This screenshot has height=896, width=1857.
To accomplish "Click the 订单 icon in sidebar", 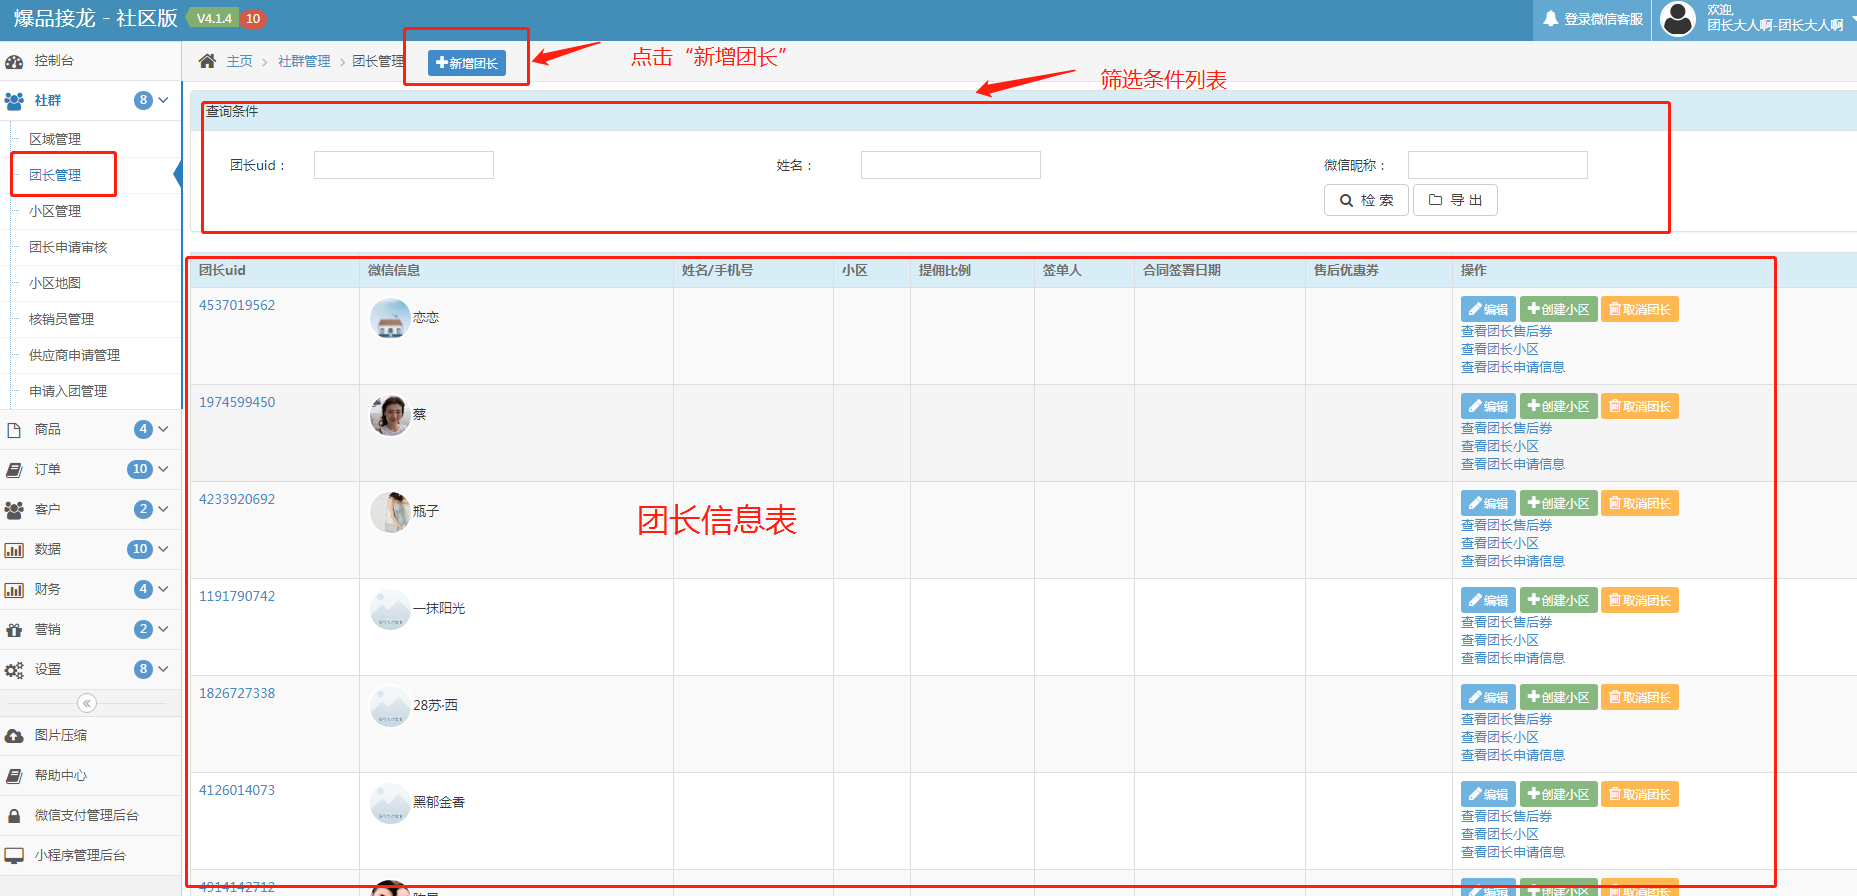I will tap(14, 470).
